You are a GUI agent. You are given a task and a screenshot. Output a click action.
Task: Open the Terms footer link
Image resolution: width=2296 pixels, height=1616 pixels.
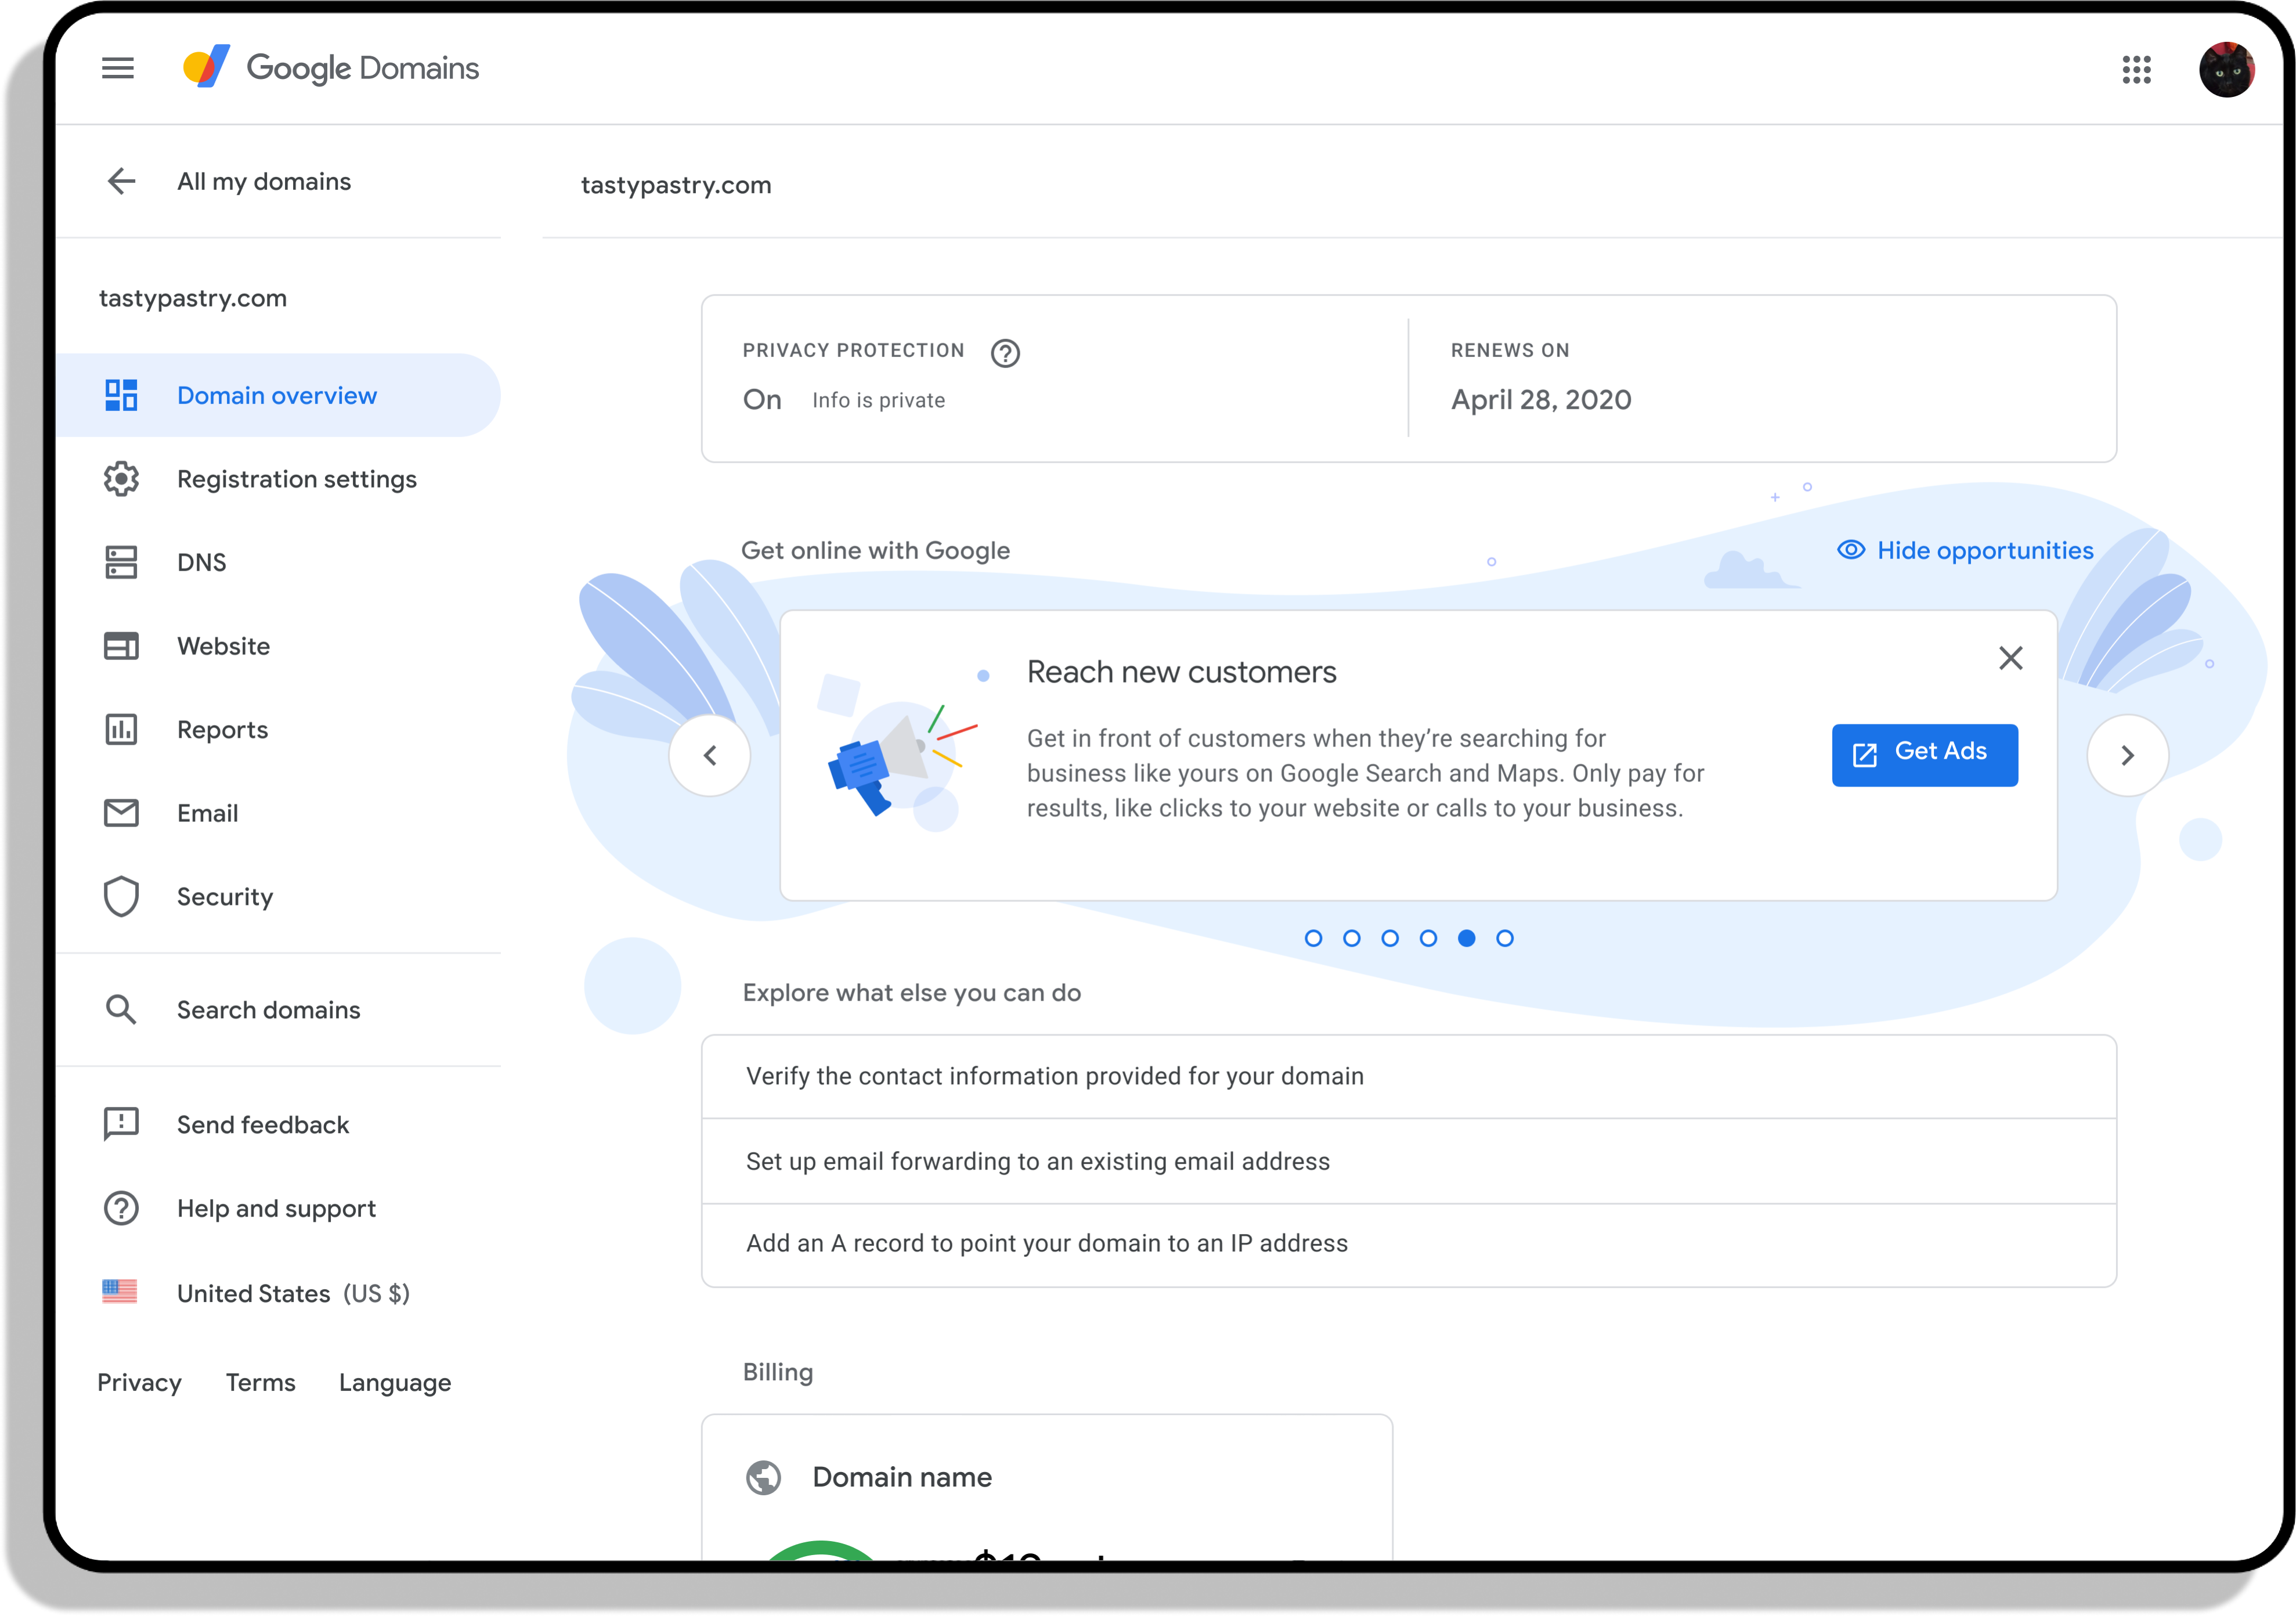(260, 1382)
